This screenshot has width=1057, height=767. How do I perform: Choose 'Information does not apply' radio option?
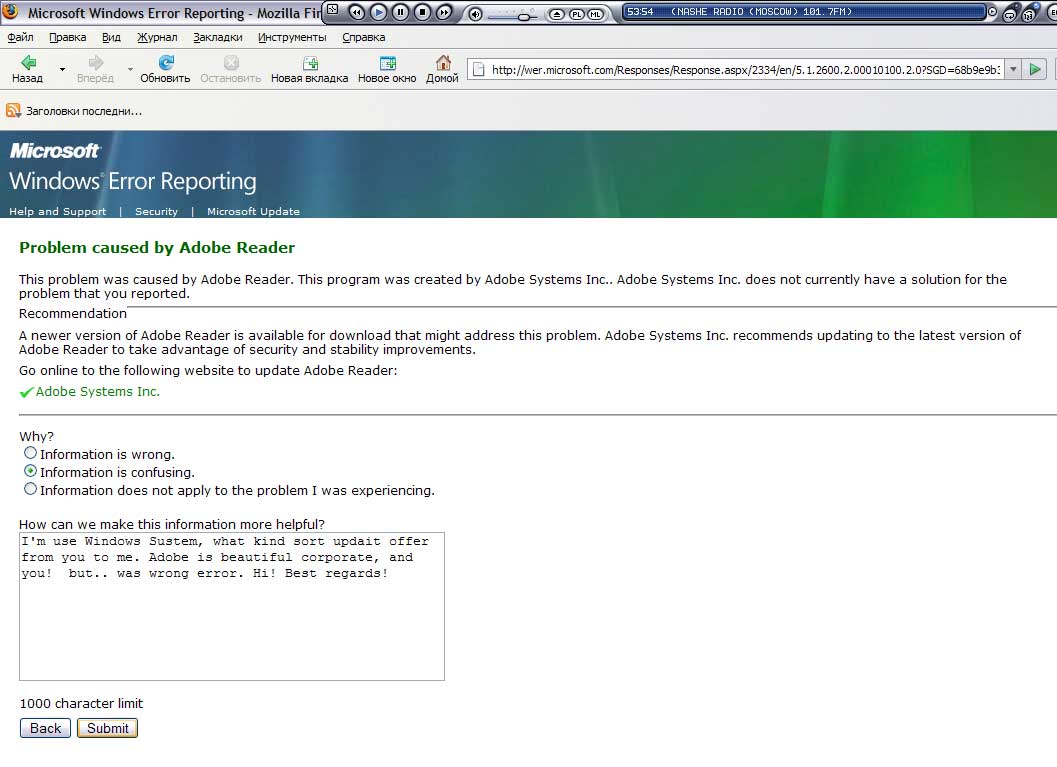pos(30,489)
